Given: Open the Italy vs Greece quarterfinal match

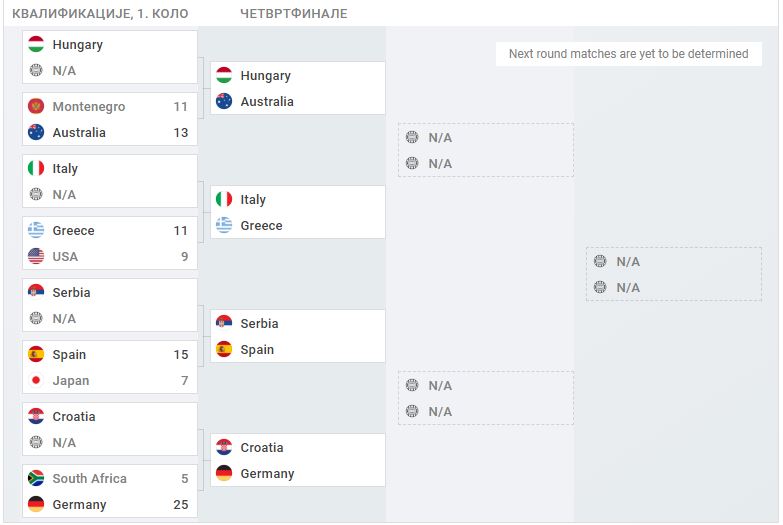Looking at the screenshot, I should pos(298,212).
